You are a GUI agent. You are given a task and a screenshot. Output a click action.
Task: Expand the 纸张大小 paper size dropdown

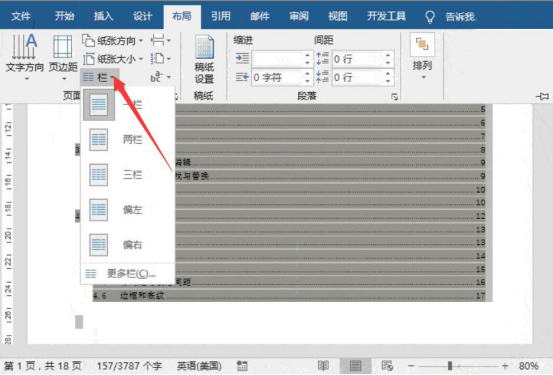113,59
